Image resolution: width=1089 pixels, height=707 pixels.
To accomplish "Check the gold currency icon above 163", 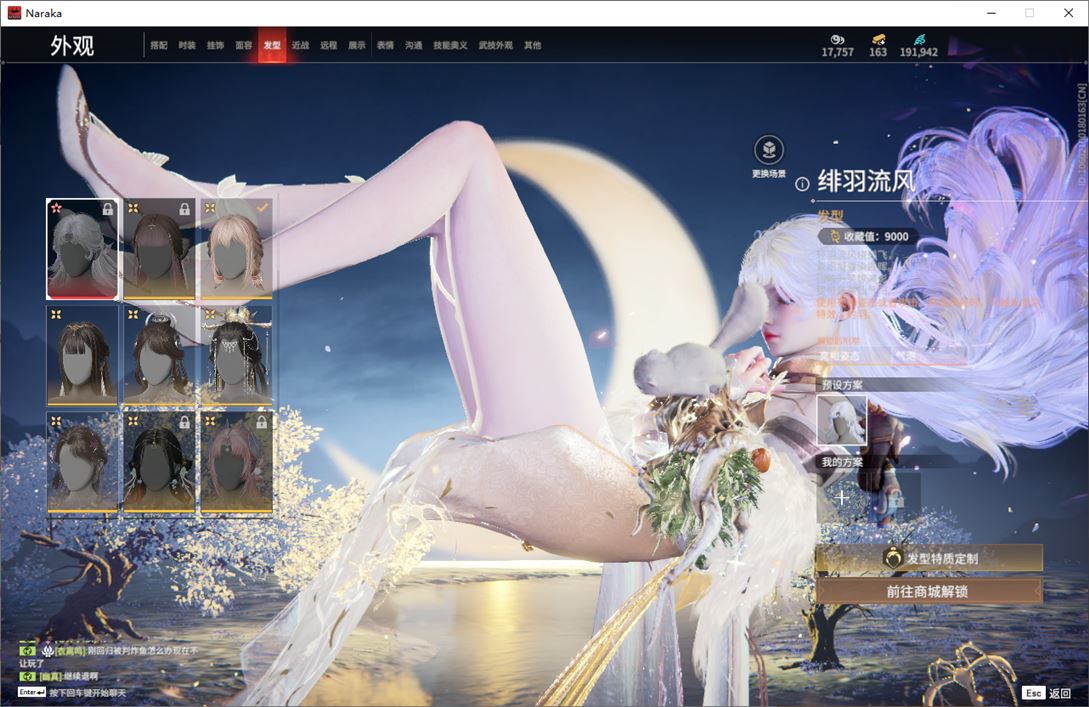I will click(879, 40).
